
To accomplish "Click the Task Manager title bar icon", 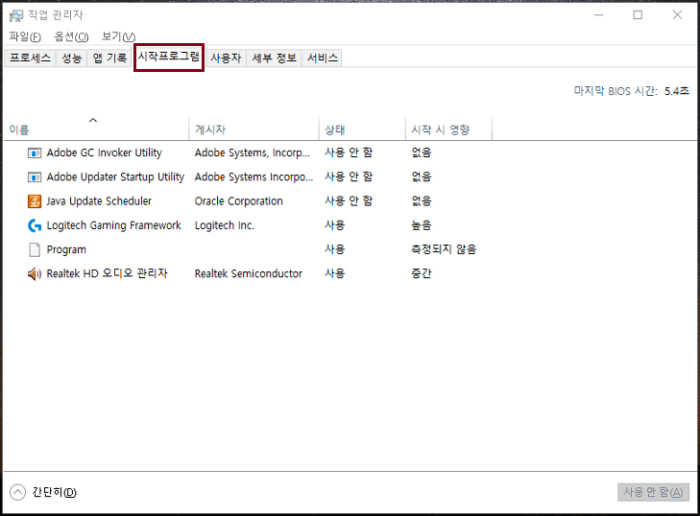I will pyautogui.click(x=16, y=16).
